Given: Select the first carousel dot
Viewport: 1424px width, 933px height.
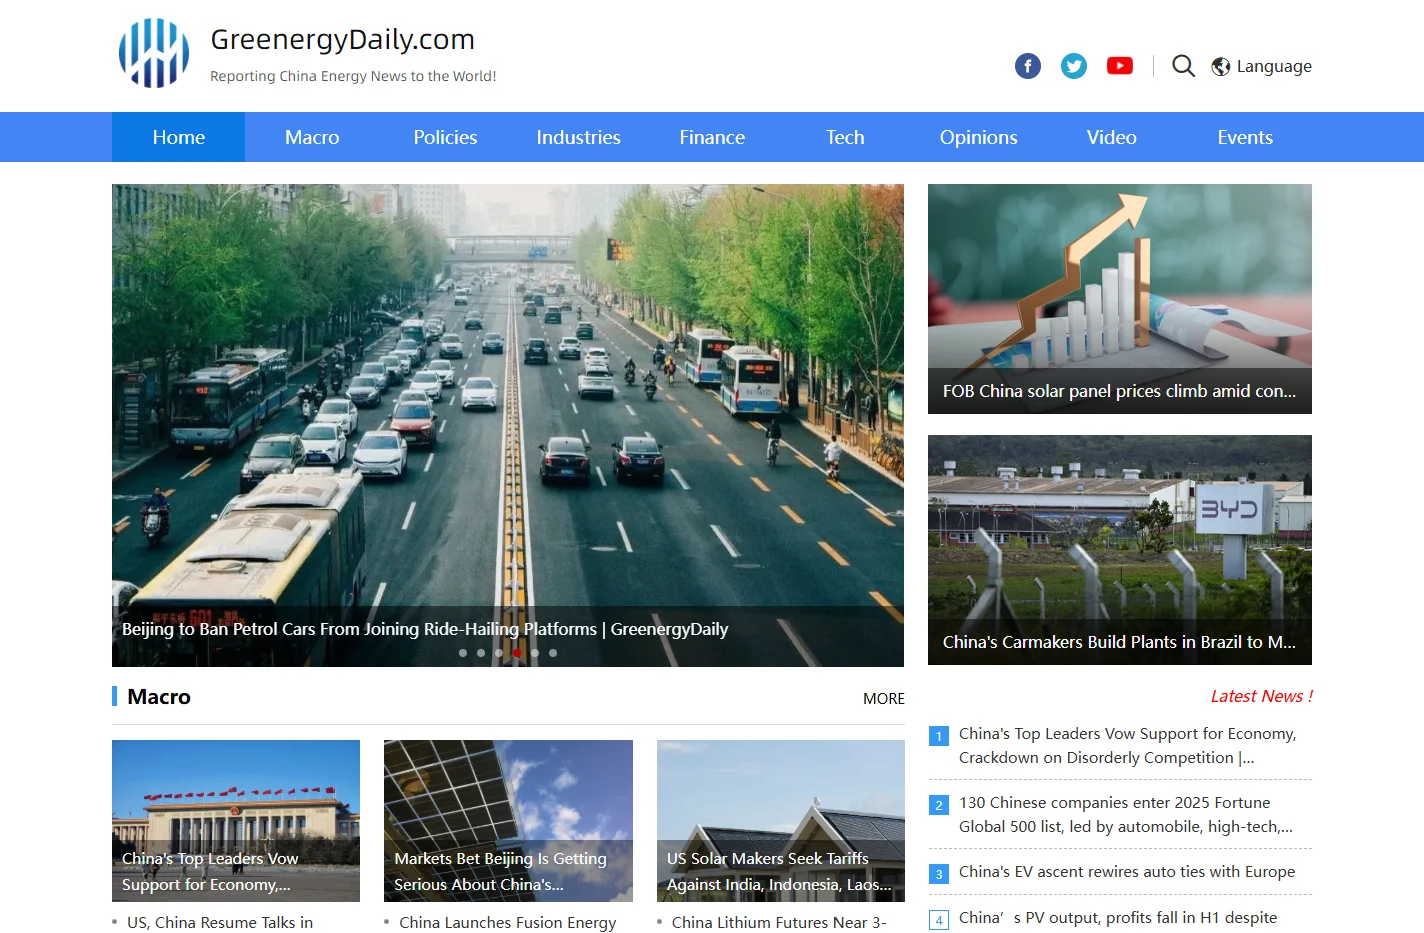Looking at the screenshot, I should coord(463,653).
